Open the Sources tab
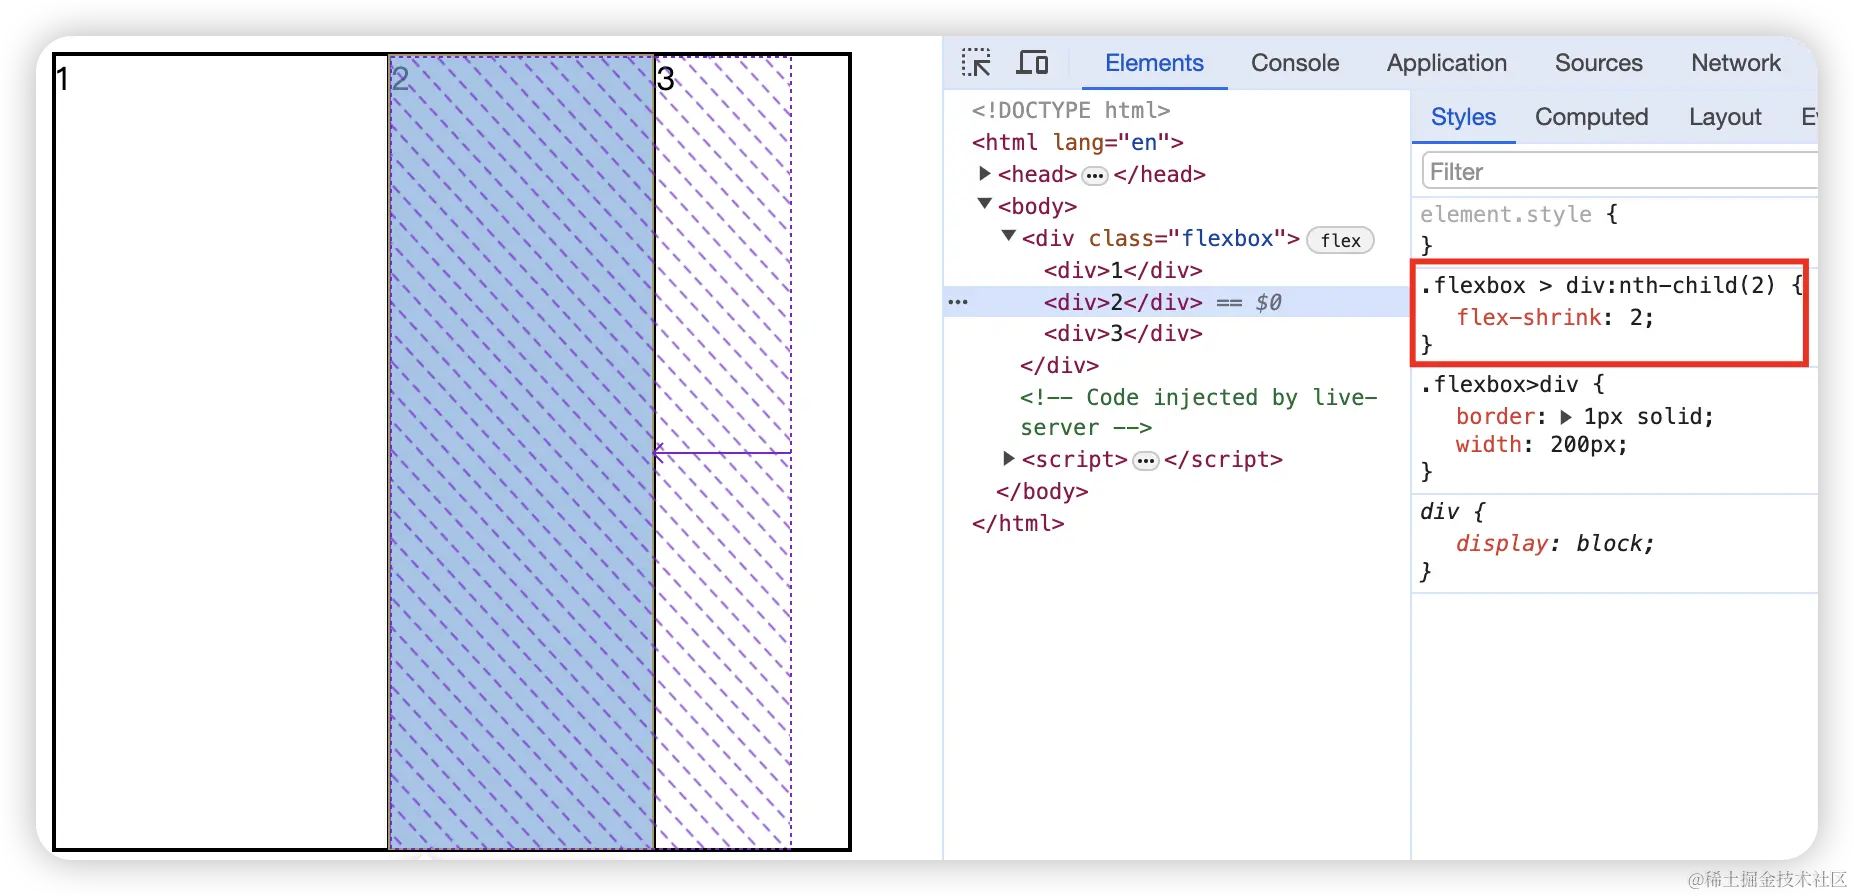The image size is (1854, 896). (1598, 63)
